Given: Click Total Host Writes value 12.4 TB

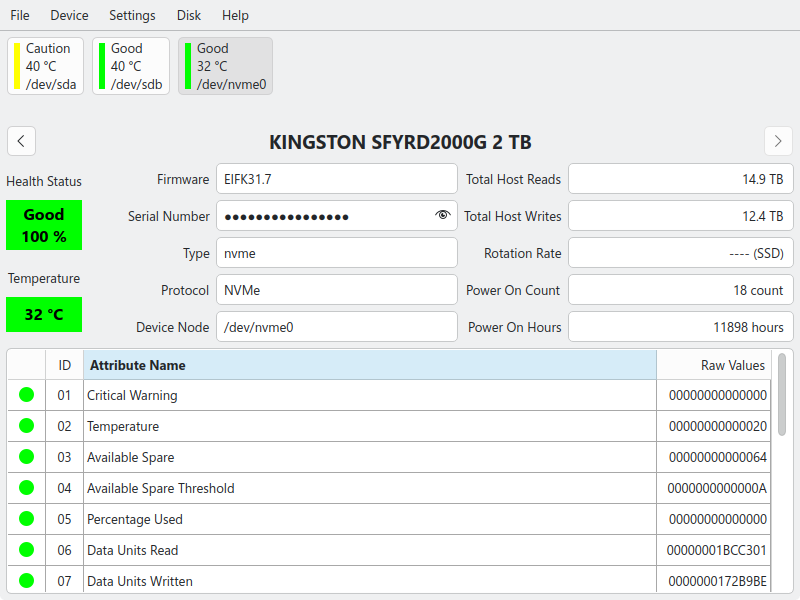Looking at the screenshot, I should coord(681,216).
